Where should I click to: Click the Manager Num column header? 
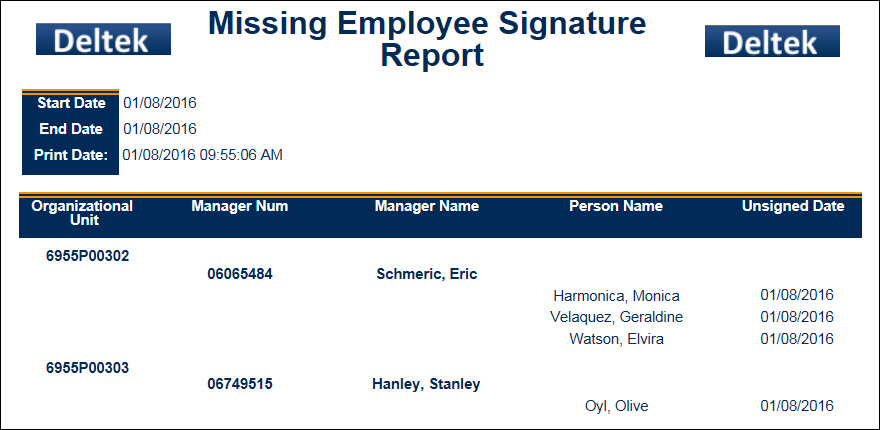point(240,207)
